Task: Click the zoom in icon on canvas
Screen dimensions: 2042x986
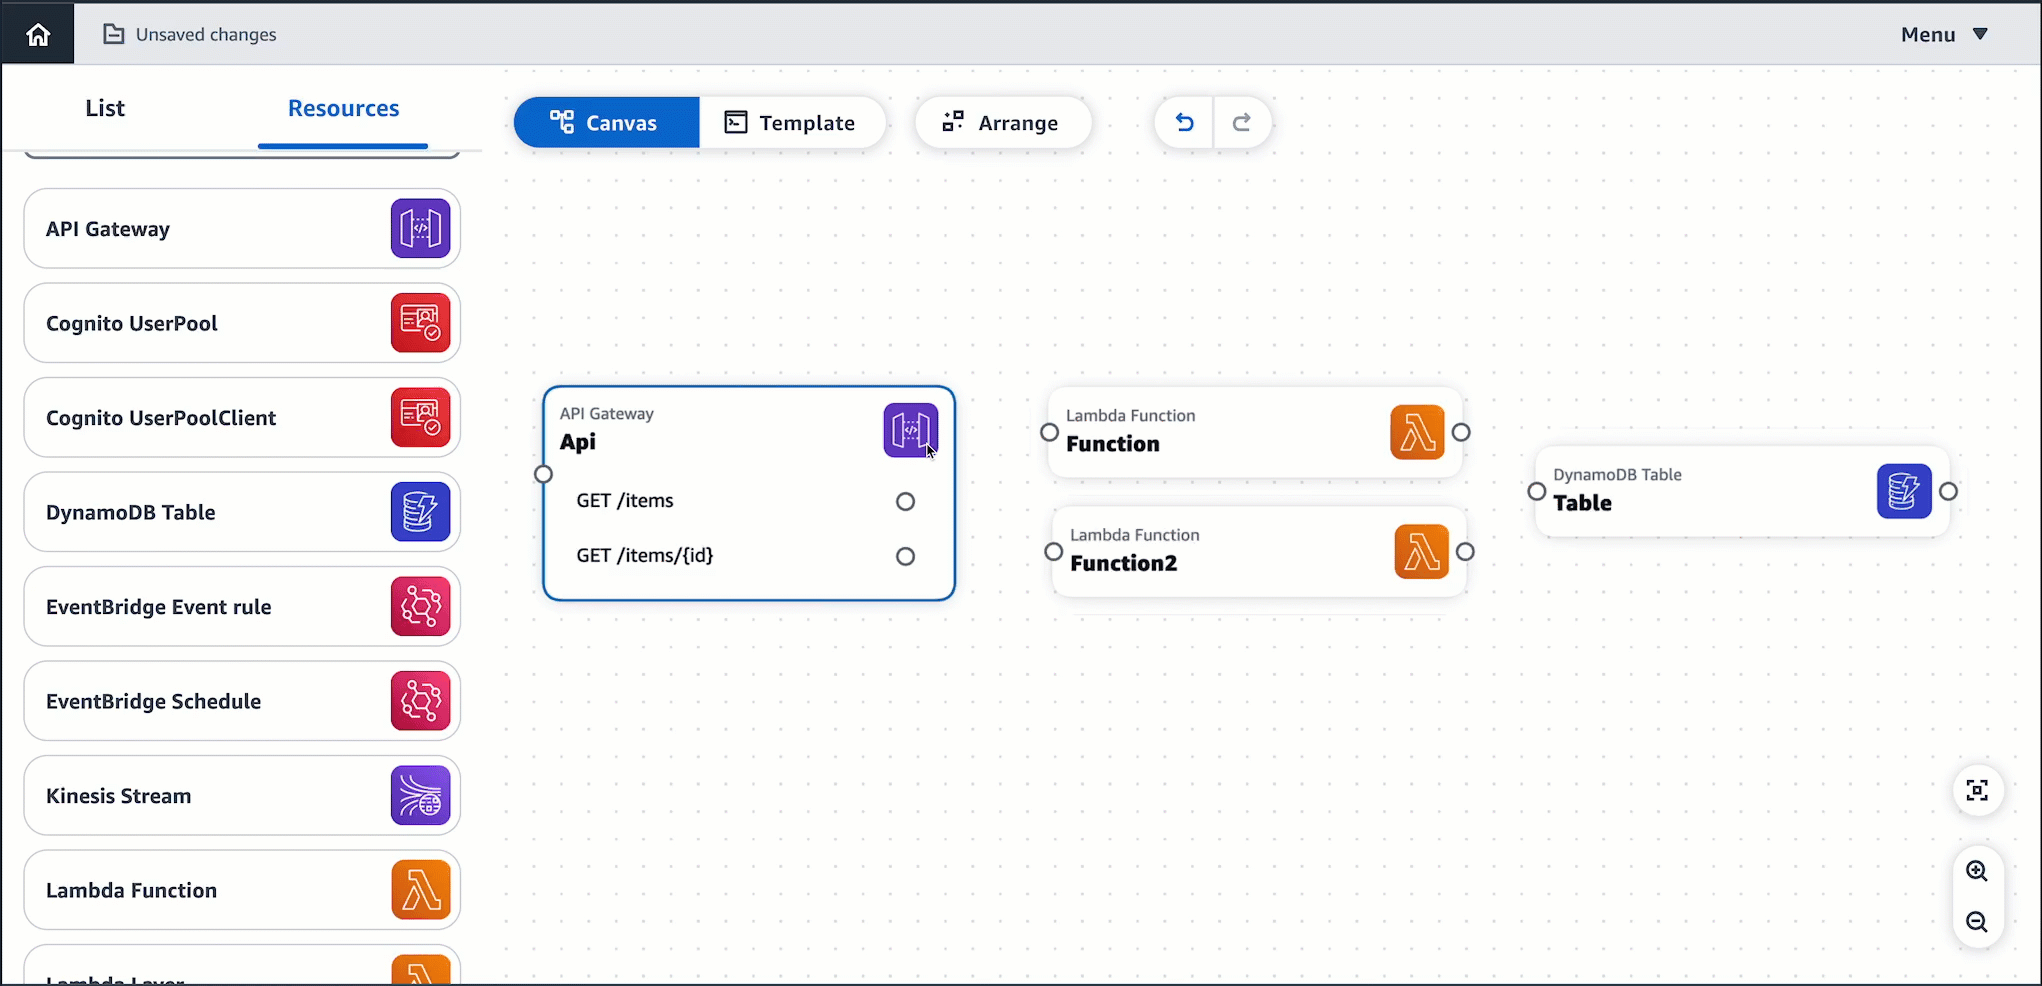Action: click(1977, 871)
